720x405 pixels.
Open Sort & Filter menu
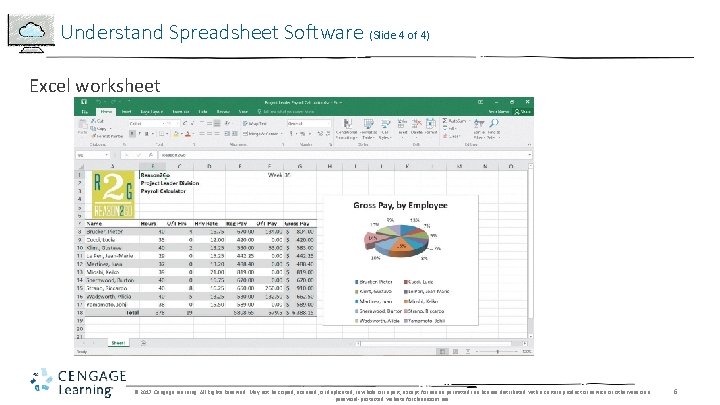click(479, 129)
